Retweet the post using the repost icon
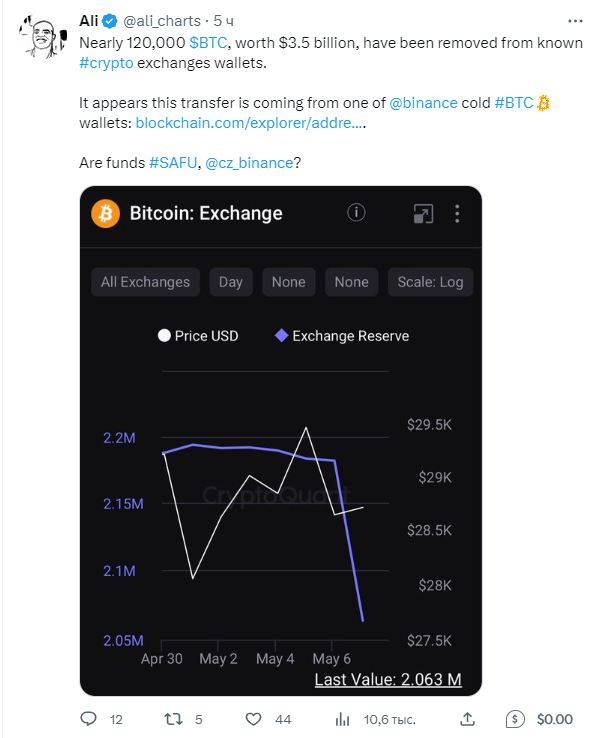This screenshot has width=597, height=738. point(173,719)
